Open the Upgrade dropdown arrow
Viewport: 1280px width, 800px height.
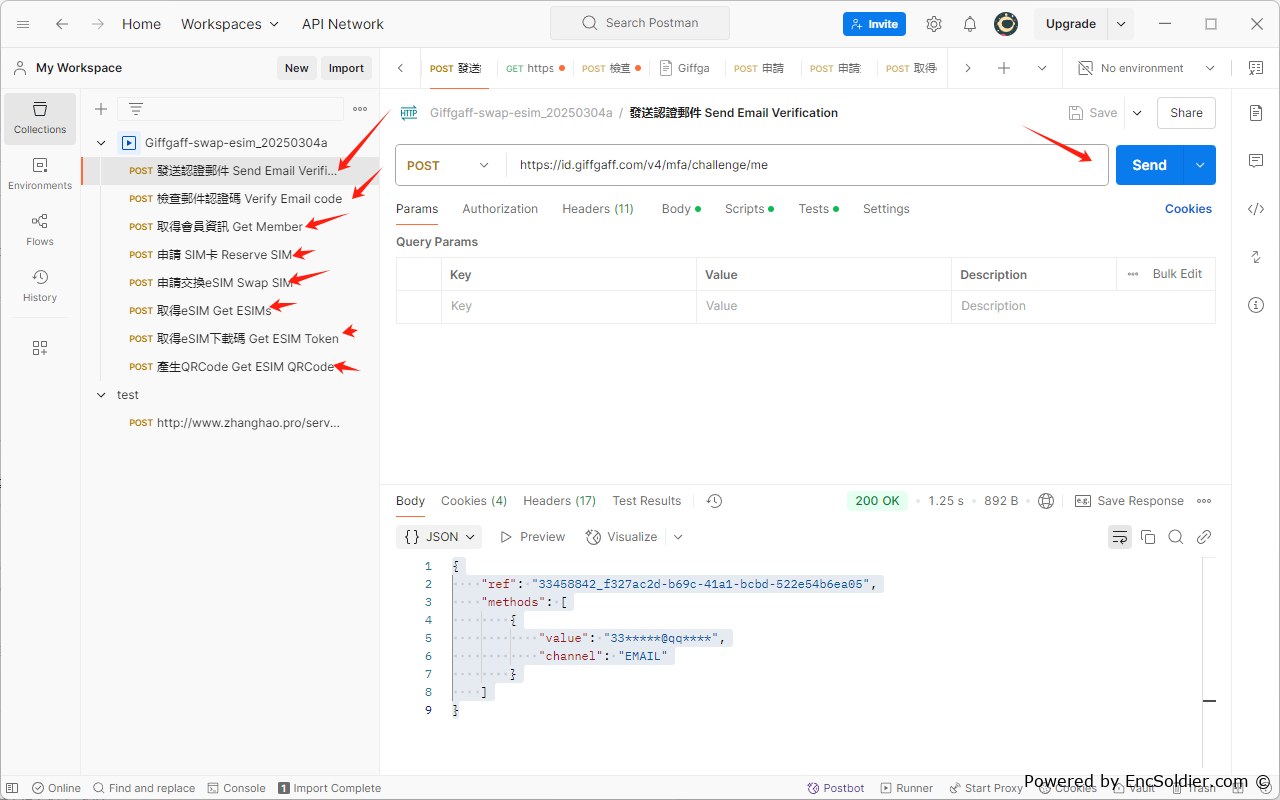pyautogui.click(x=1121, y=24)
